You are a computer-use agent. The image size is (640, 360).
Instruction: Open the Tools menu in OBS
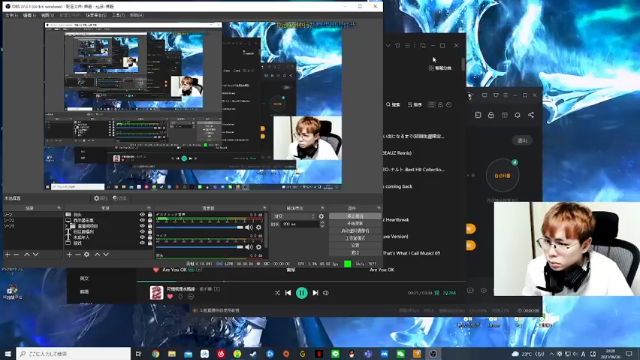[x=118, y=15]
